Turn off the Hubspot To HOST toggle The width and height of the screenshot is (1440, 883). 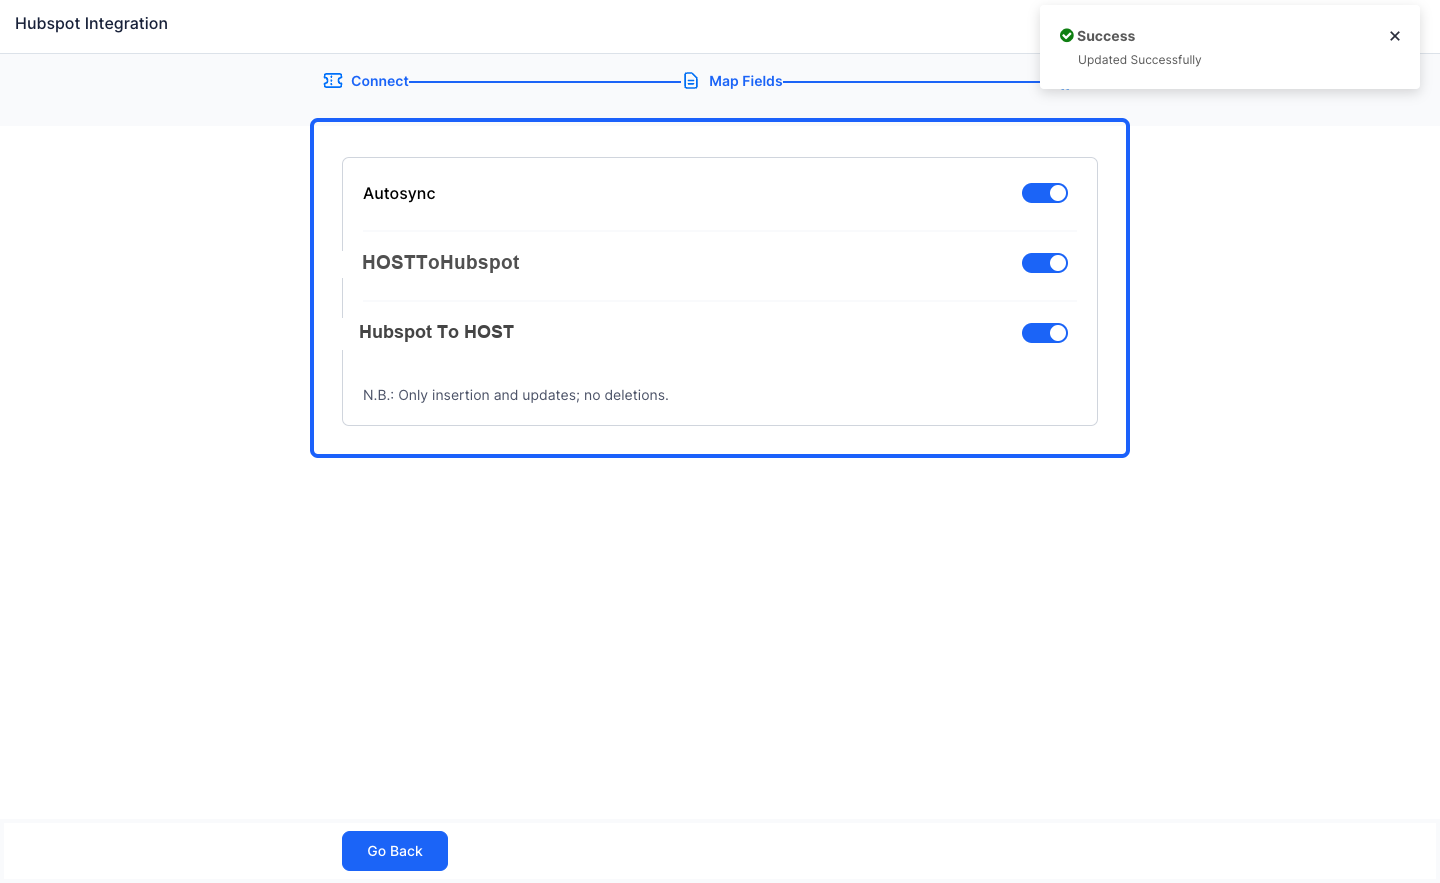(x=1045, y=333)
